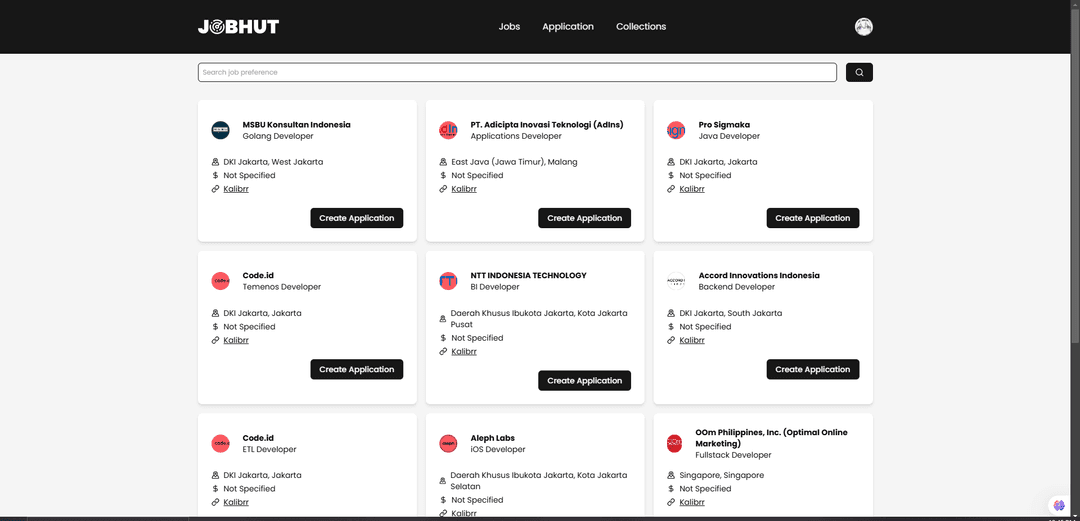Open the Collections menu item

pyautogui.click(x=641, y=27)
